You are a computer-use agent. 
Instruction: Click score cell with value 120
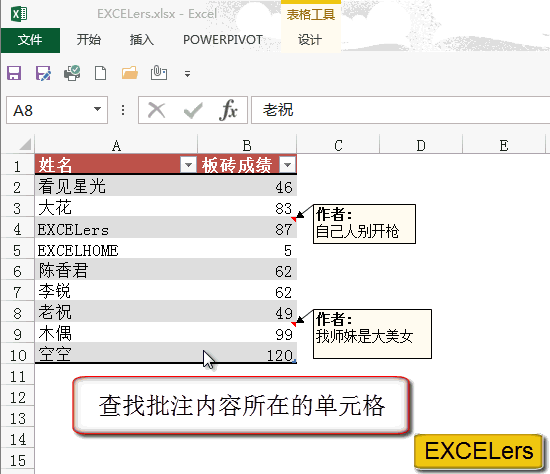247,354
